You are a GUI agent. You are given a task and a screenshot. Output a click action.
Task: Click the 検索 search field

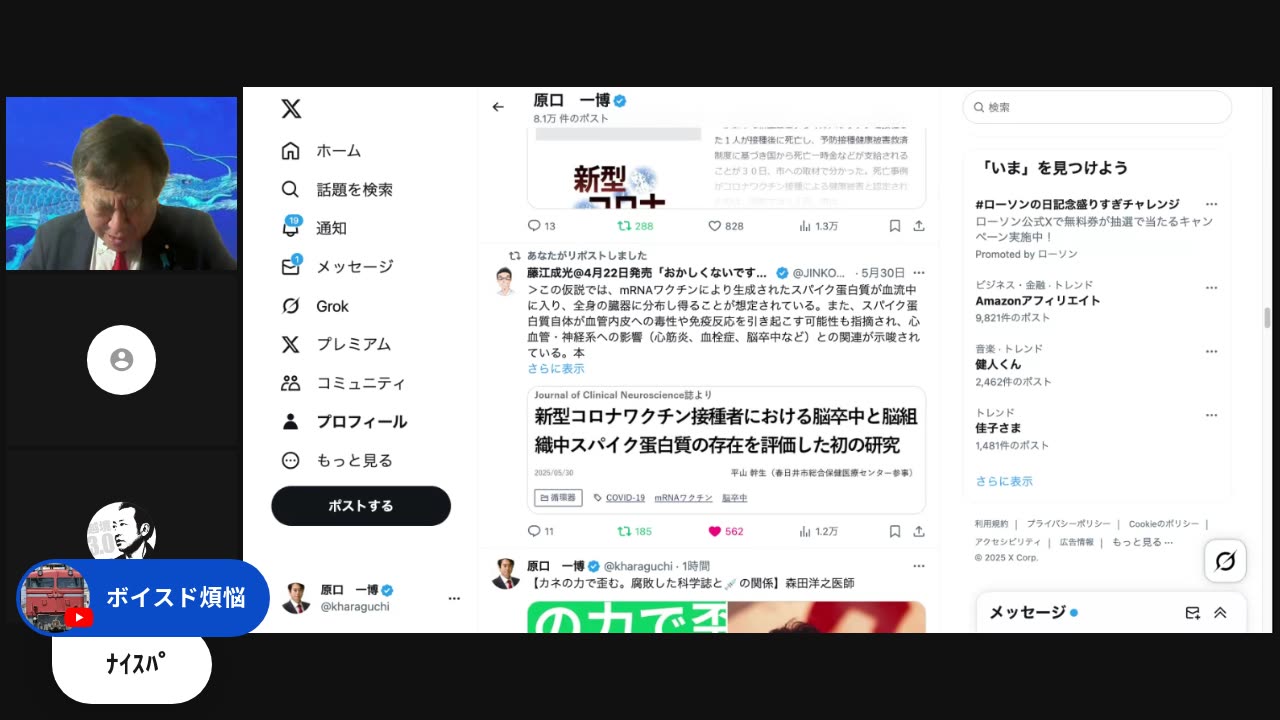pyautogui.click(x=1097, y=107)
